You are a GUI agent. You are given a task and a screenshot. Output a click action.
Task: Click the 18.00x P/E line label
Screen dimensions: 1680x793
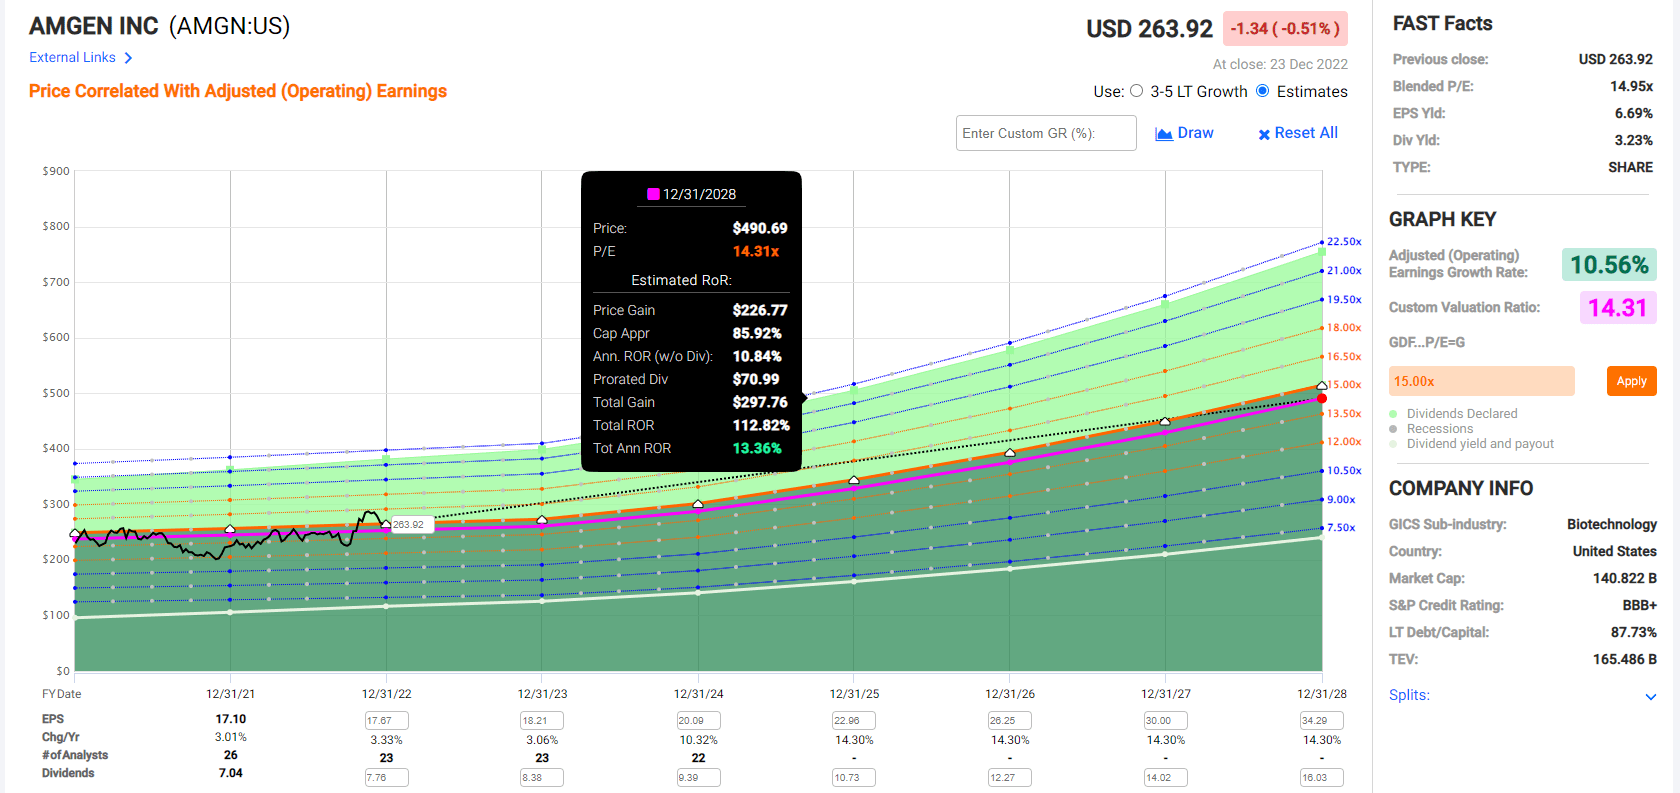(1344, 328)
